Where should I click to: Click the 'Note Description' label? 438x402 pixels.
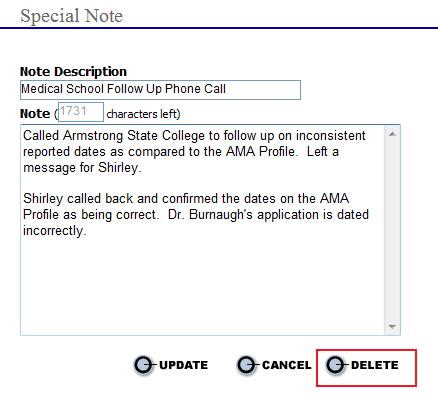(x=73, y=72)
